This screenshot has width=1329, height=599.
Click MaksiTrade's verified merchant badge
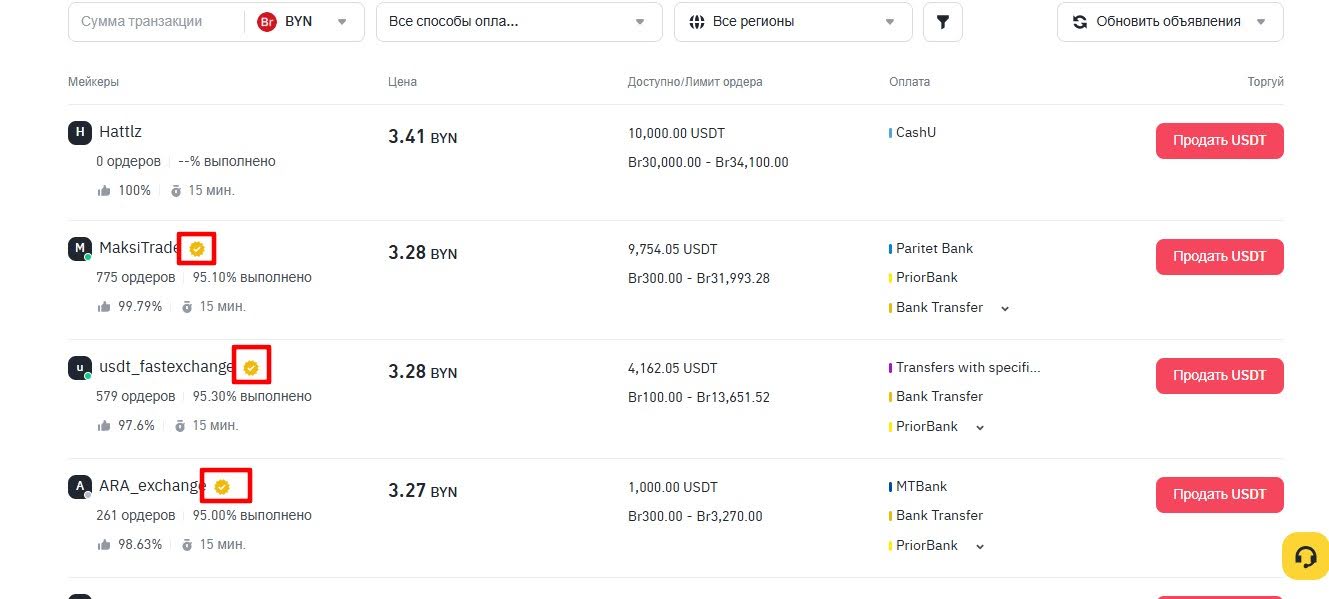197,248
